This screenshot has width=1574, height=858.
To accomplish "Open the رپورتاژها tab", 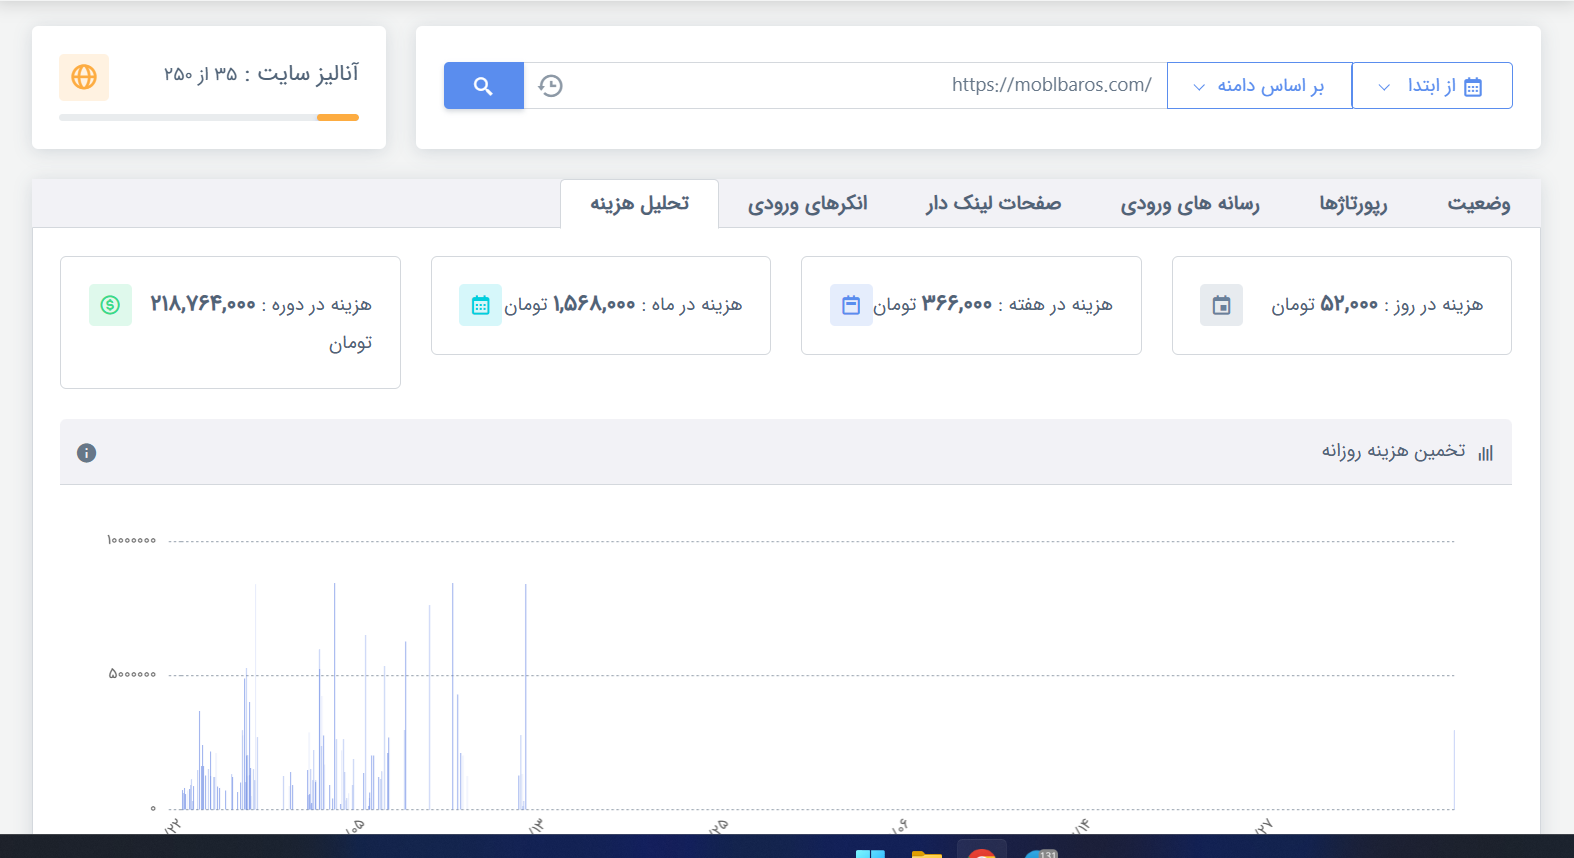I will coord(1352,204).
